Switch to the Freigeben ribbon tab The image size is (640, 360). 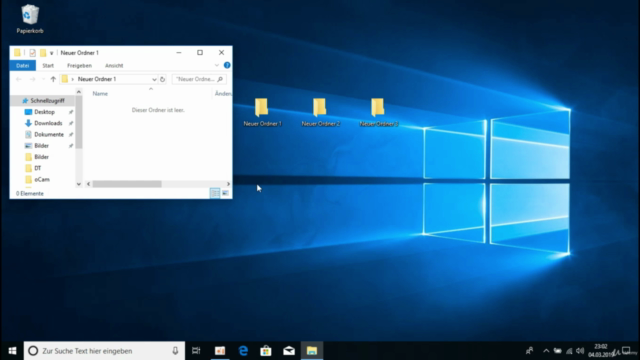(x=79, y=65)
